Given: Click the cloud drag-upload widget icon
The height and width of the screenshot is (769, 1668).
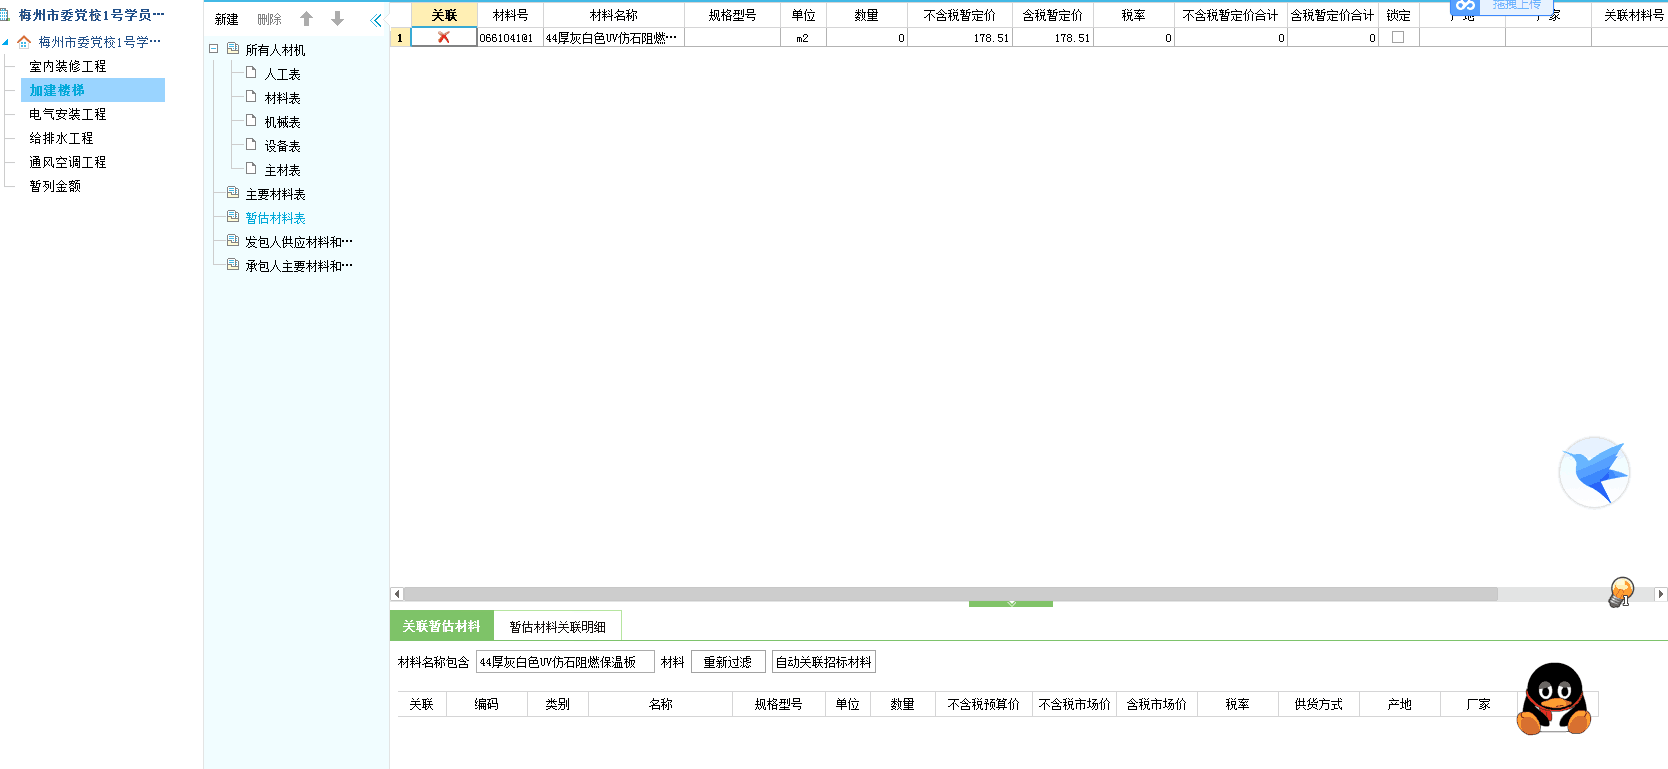Looking at the screenshot, I should [x=1465, y=6].
